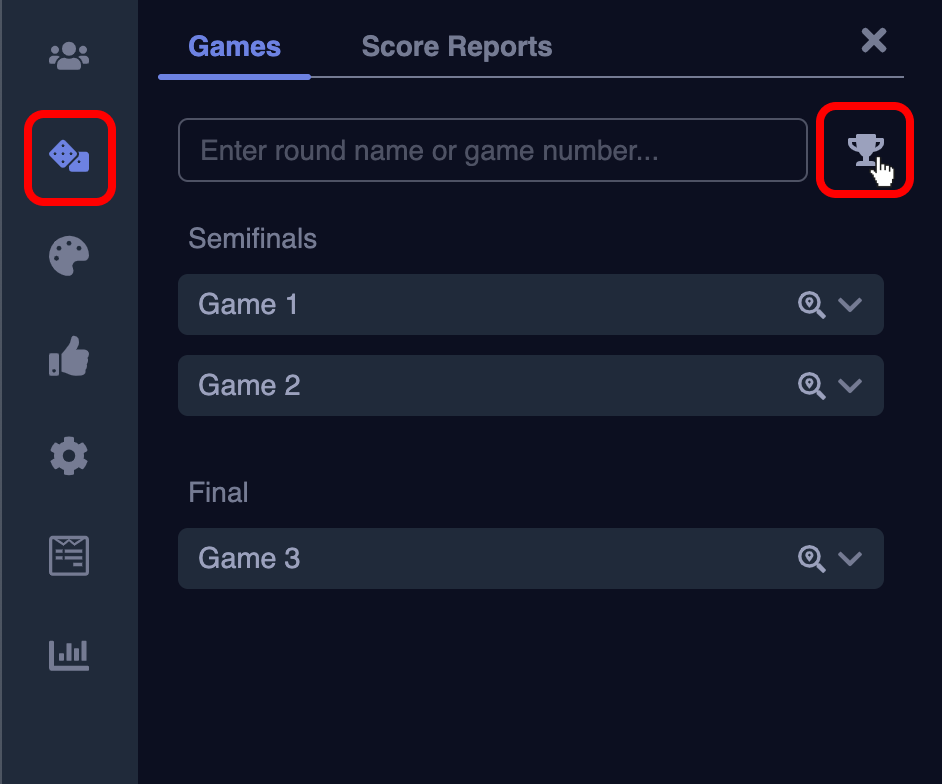The image size is (942, 784).
Task: Select the Game 3 row under Final
Action: 250,559
